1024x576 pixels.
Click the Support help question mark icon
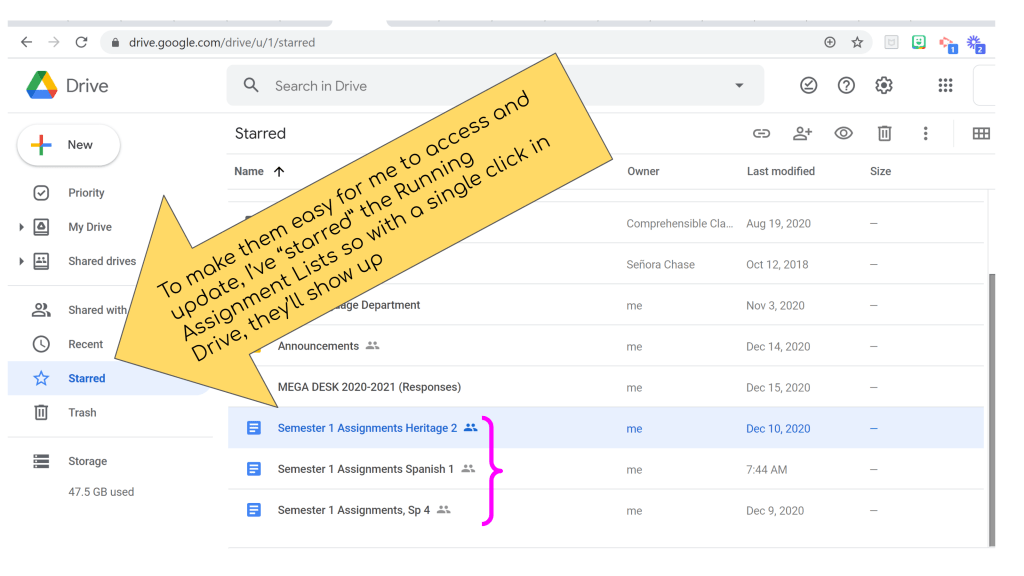(x=846, y=86)
